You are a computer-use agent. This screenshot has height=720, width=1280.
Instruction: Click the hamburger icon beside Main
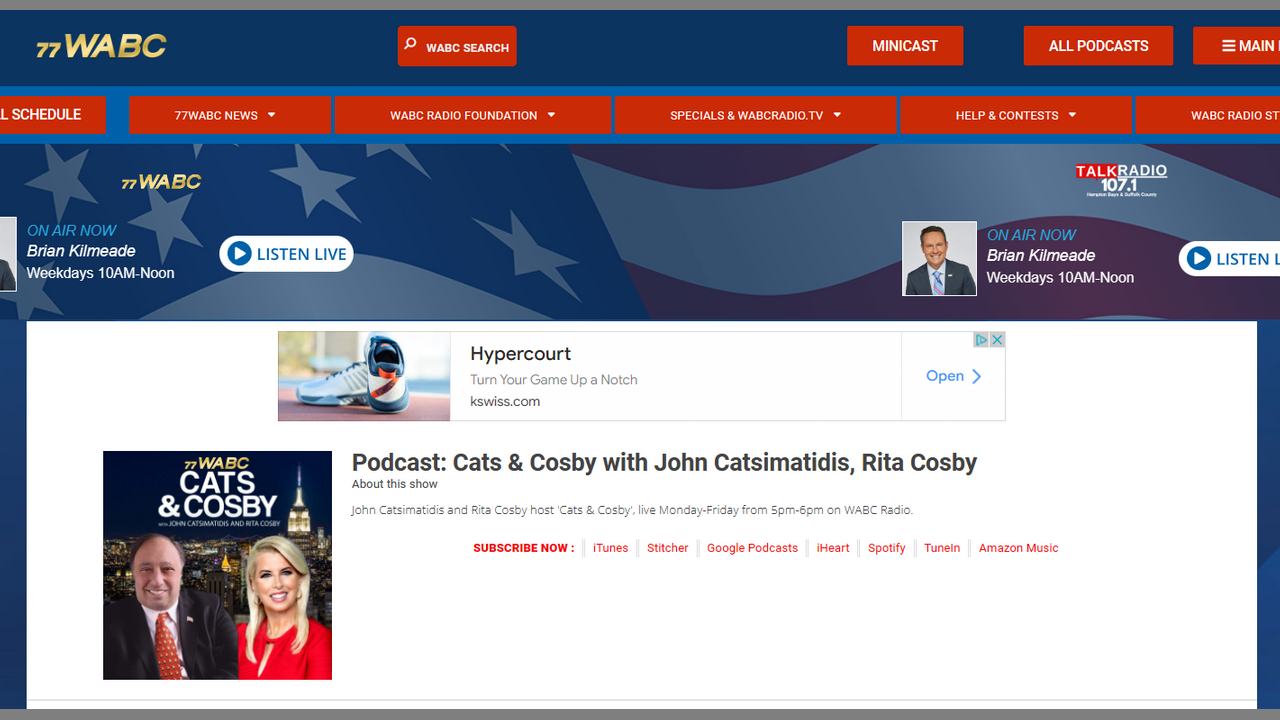click(x=1228, y=46)
